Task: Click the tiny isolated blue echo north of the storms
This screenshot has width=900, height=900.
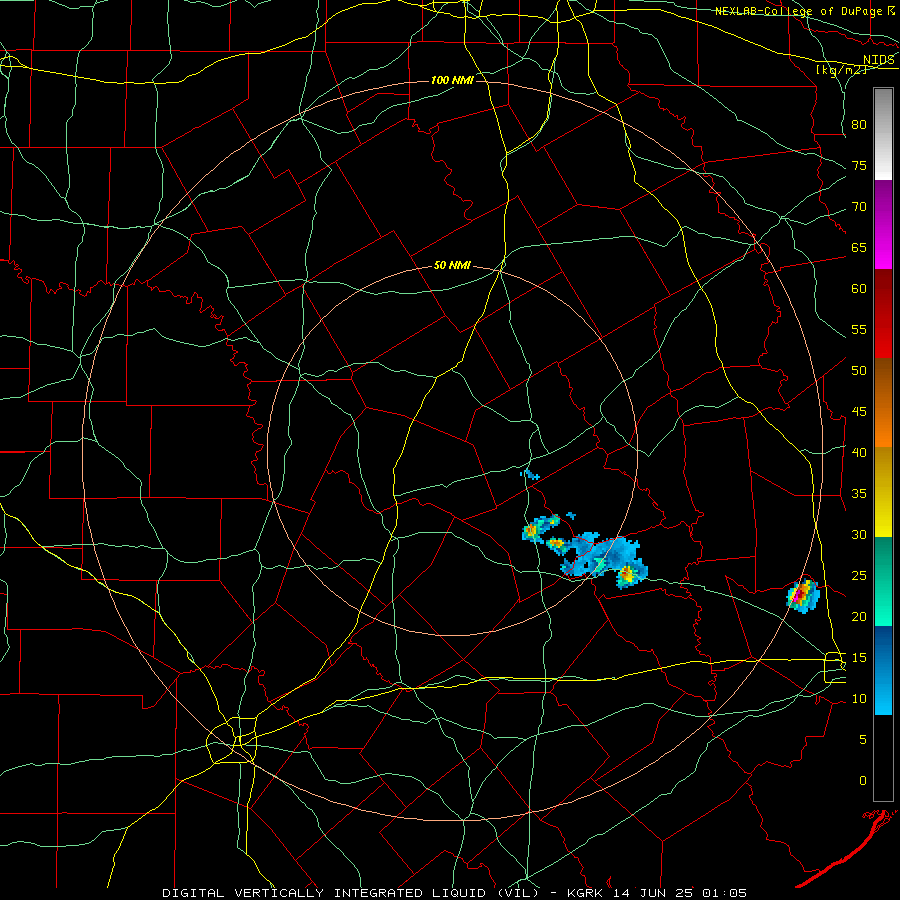Action: [530, 474]
